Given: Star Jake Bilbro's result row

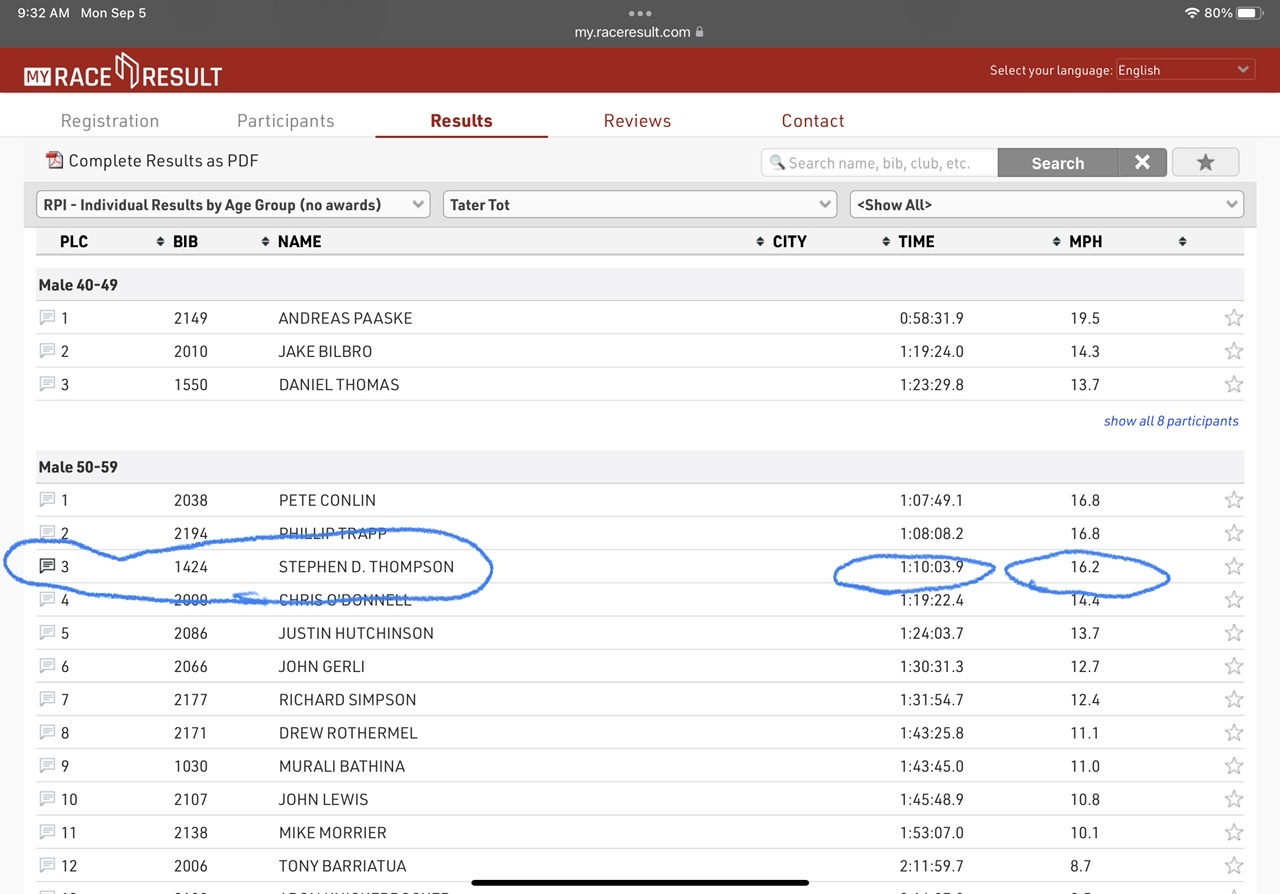Looking at the screenshot, I should point(1234,351).
